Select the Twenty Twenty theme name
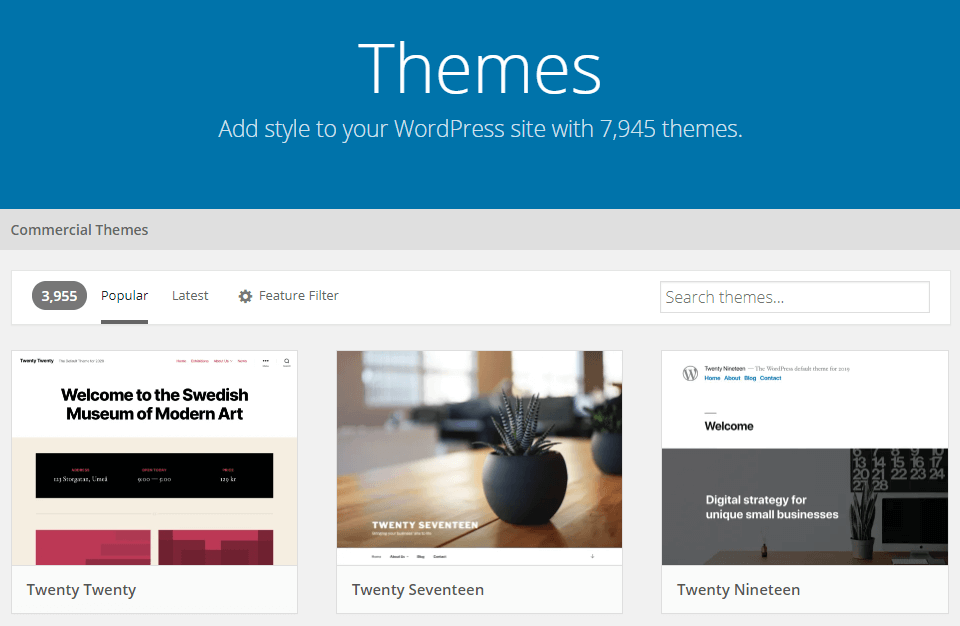Viewport: 960px width, 626px height. (x=81, y=590)
